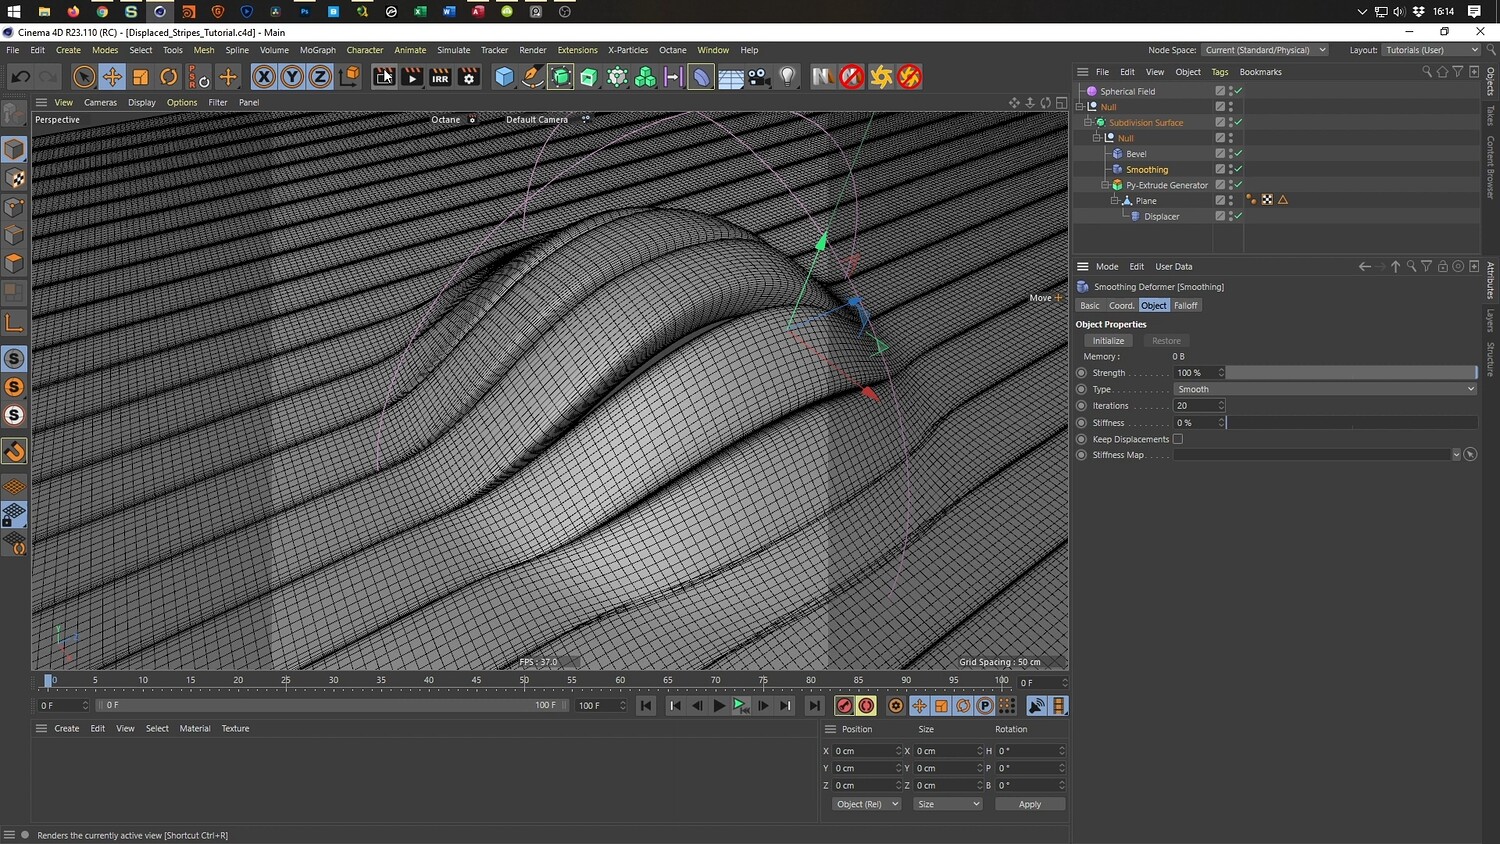
Task: Select the Move tool in top toolbar
Action: coord(112,77)
